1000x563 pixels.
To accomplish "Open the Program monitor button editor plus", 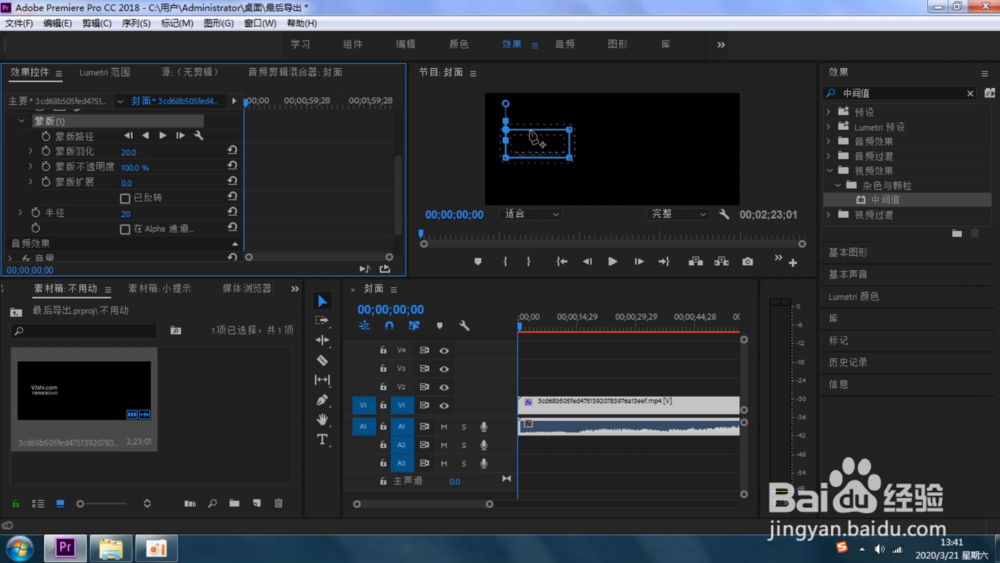I will click(x=793, y=263).
